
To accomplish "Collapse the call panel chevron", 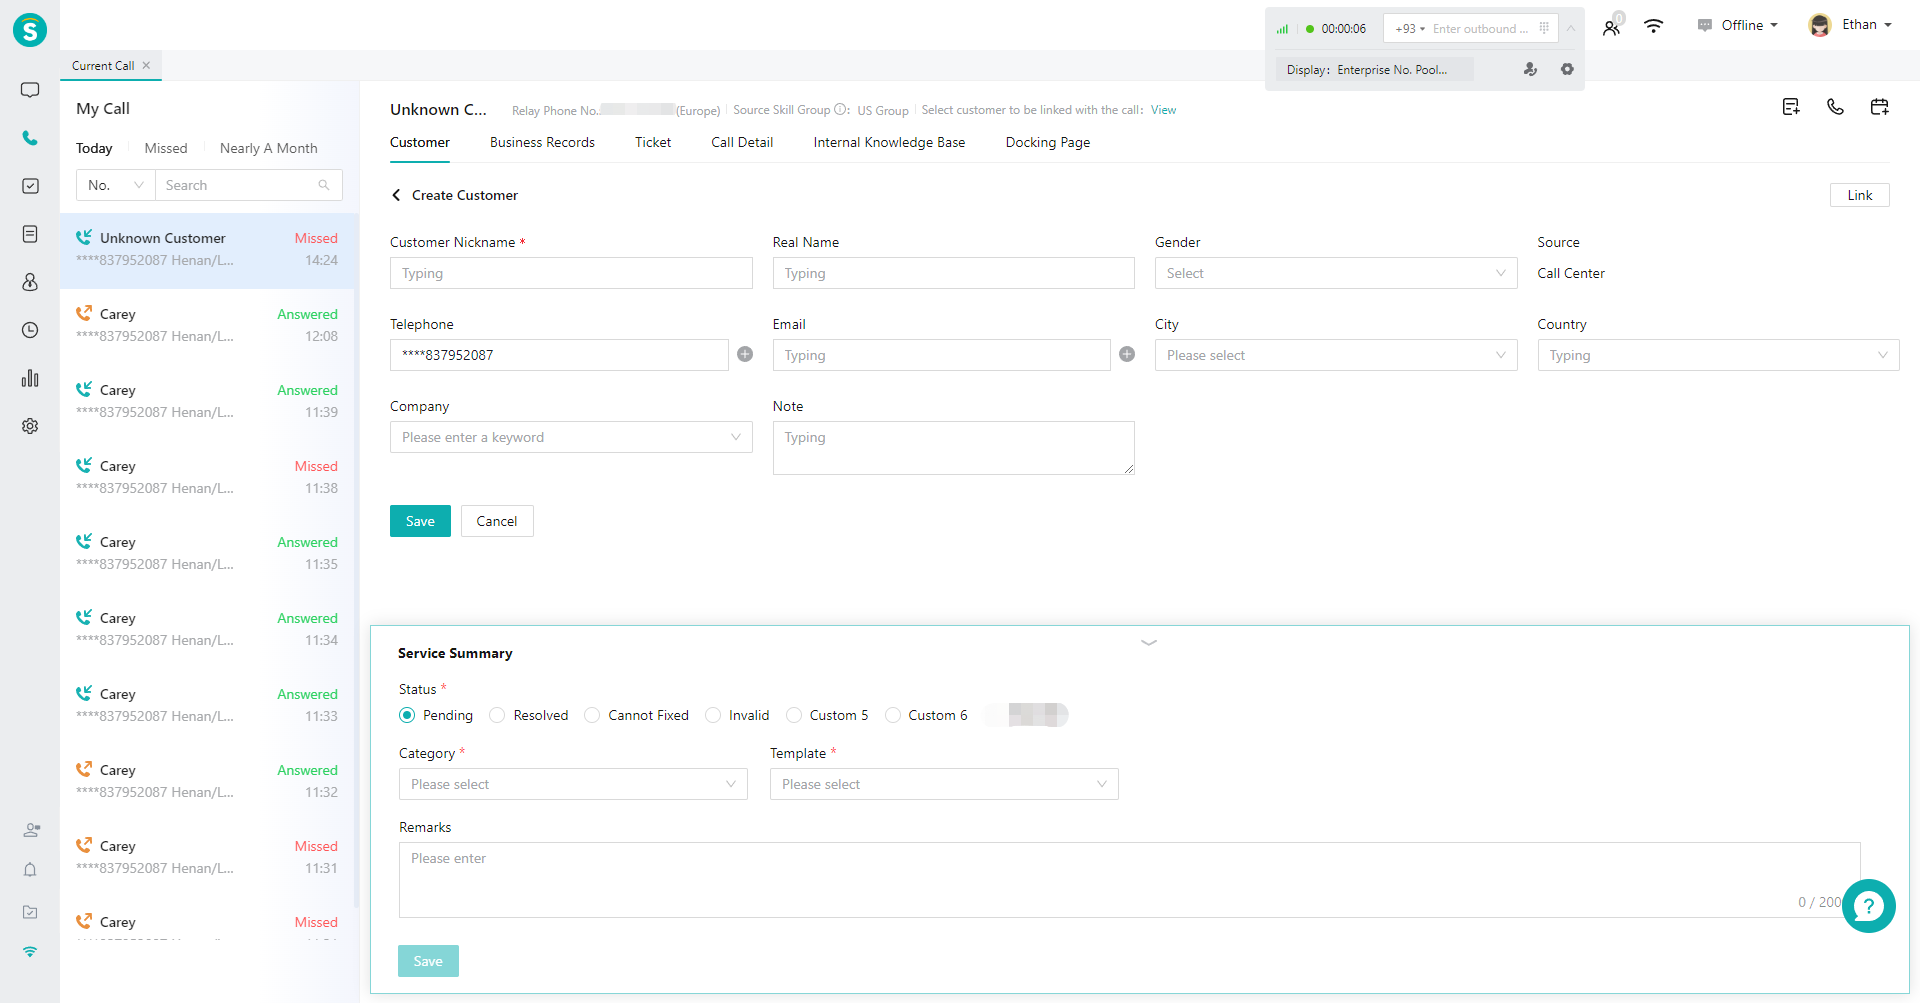I will coord(1571,28).
